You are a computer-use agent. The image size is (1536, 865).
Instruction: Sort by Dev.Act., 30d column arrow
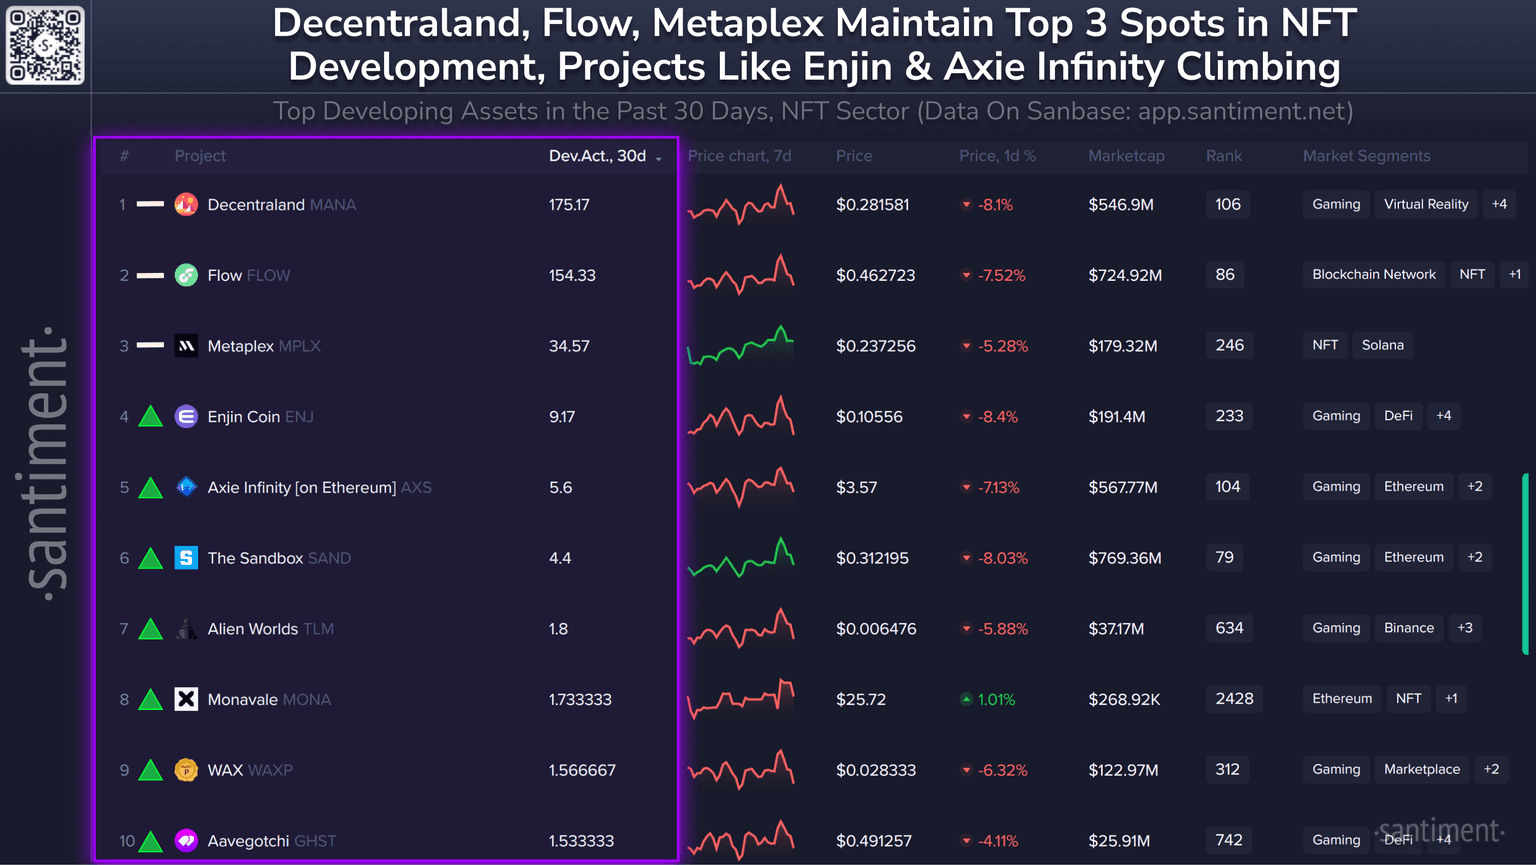pos(659,158)
